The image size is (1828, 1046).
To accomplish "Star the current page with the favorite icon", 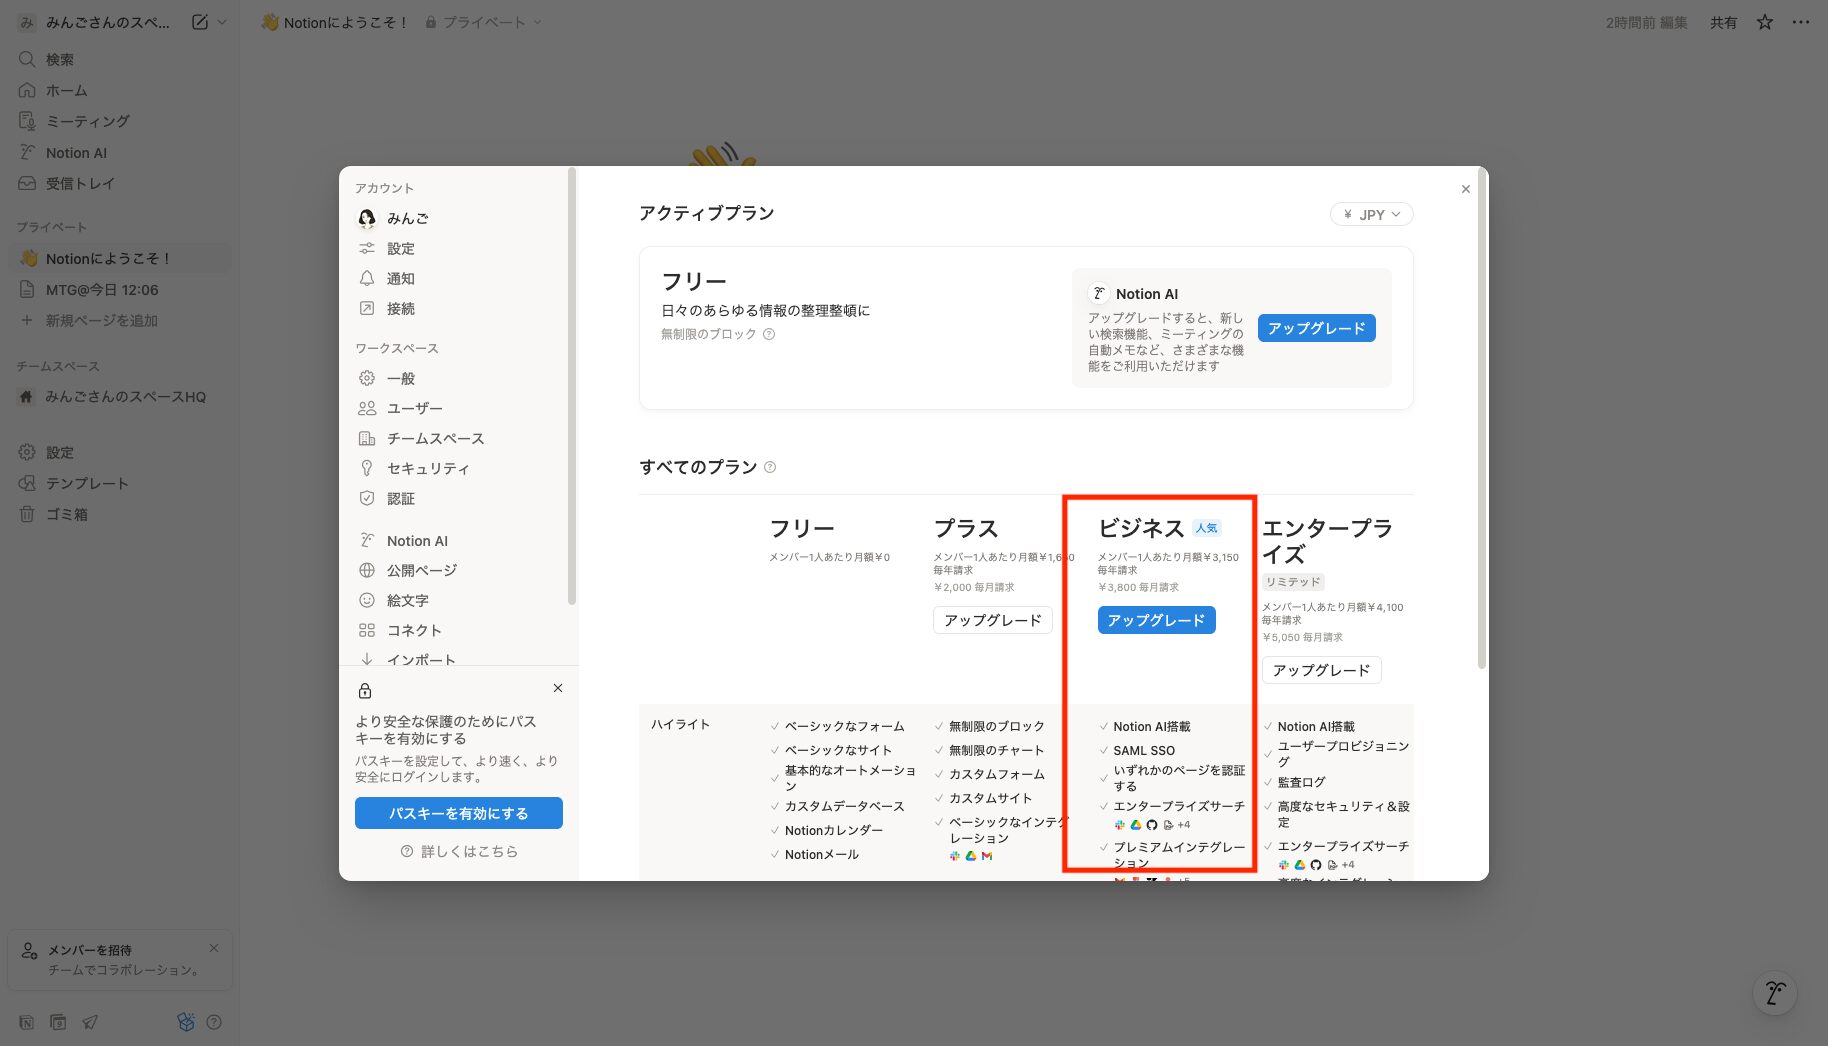I will tap(1763, 21).
